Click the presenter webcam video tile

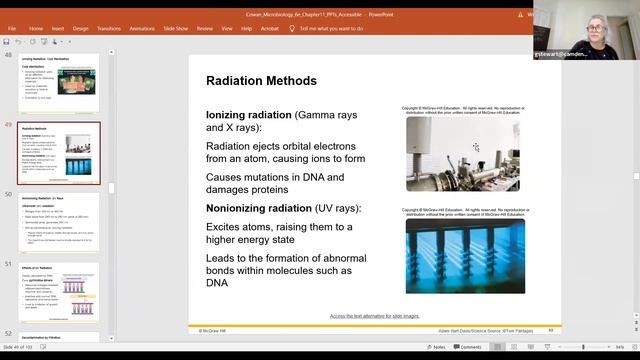coord(587,30)
